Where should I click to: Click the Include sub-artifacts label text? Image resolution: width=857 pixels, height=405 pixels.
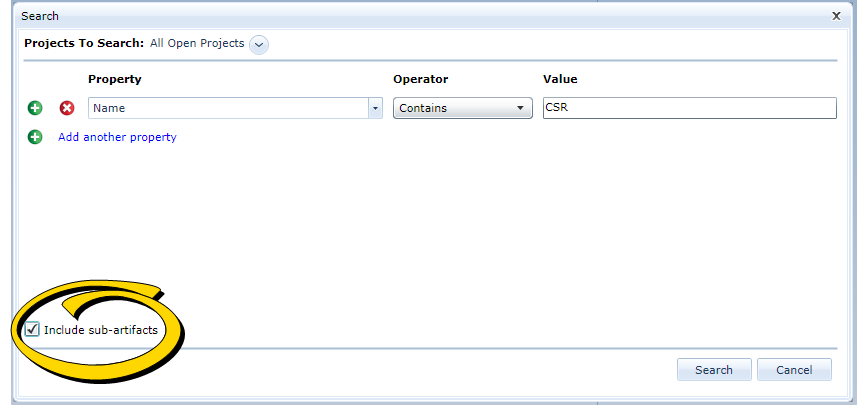click(x=100, y=330)
